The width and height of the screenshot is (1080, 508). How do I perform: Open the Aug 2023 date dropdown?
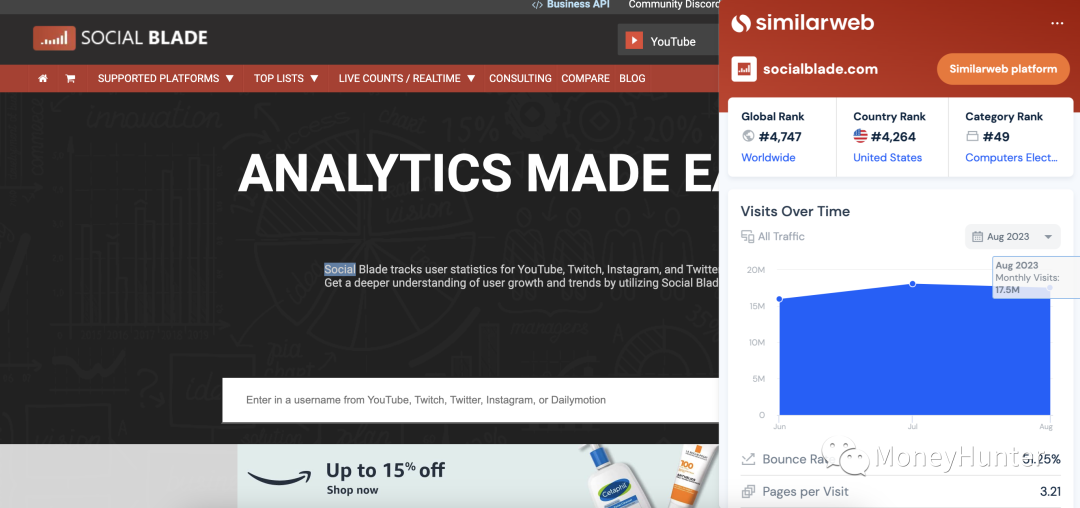coord(1013,237)
